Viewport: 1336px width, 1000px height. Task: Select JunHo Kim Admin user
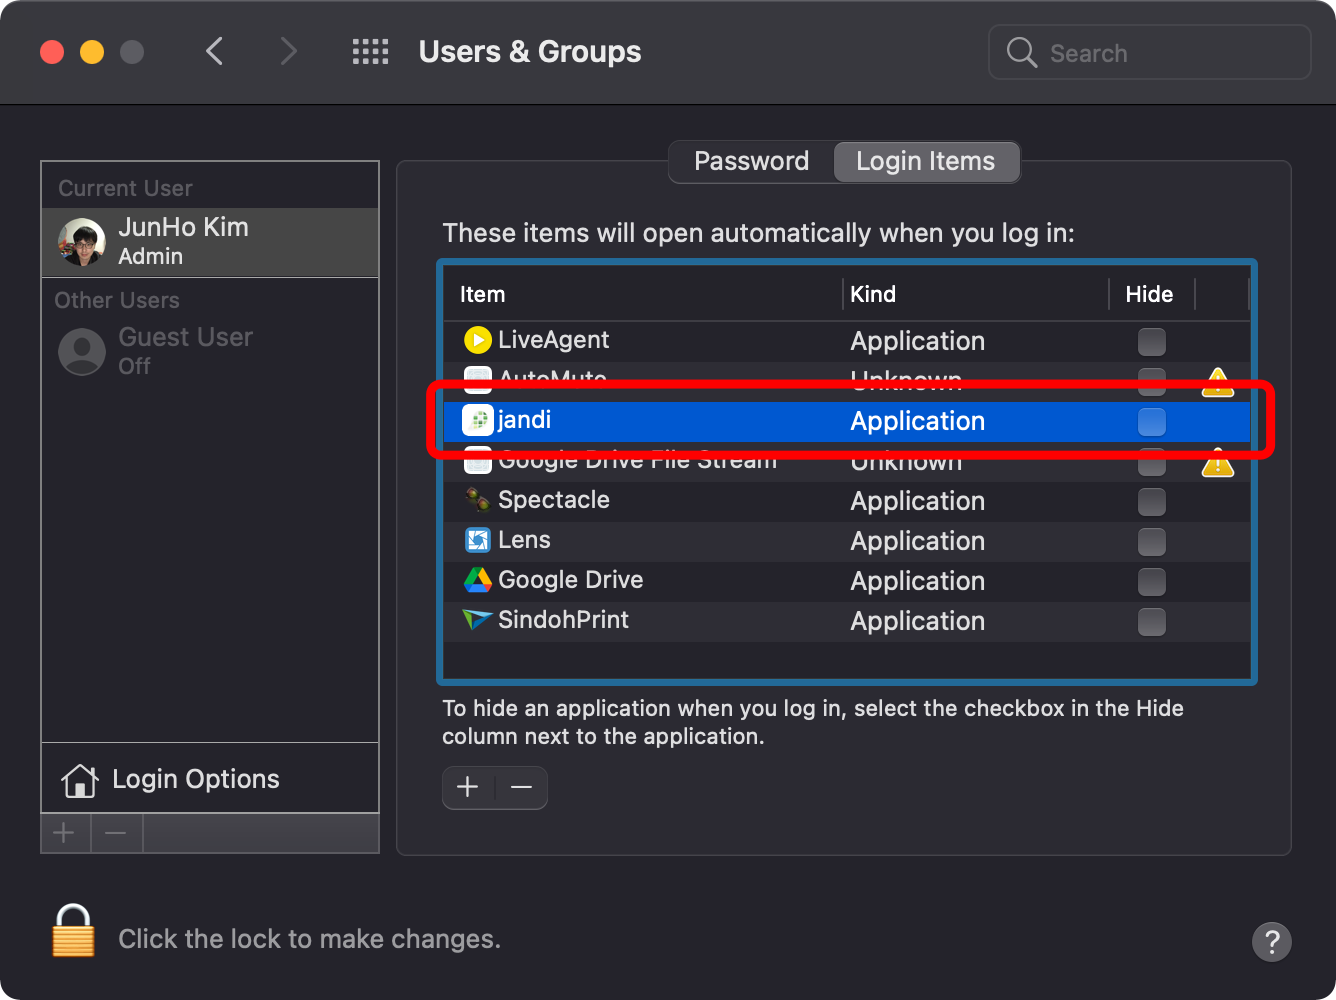coord(210,242)
